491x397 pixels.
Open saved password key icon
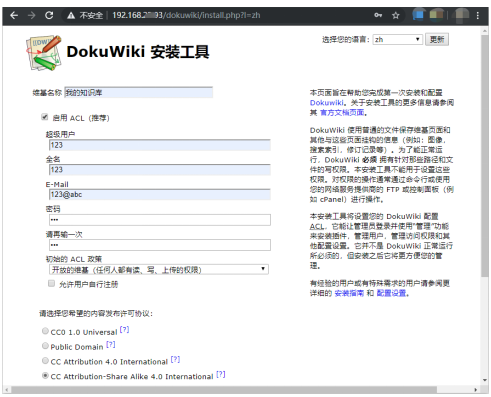[378, 15]
